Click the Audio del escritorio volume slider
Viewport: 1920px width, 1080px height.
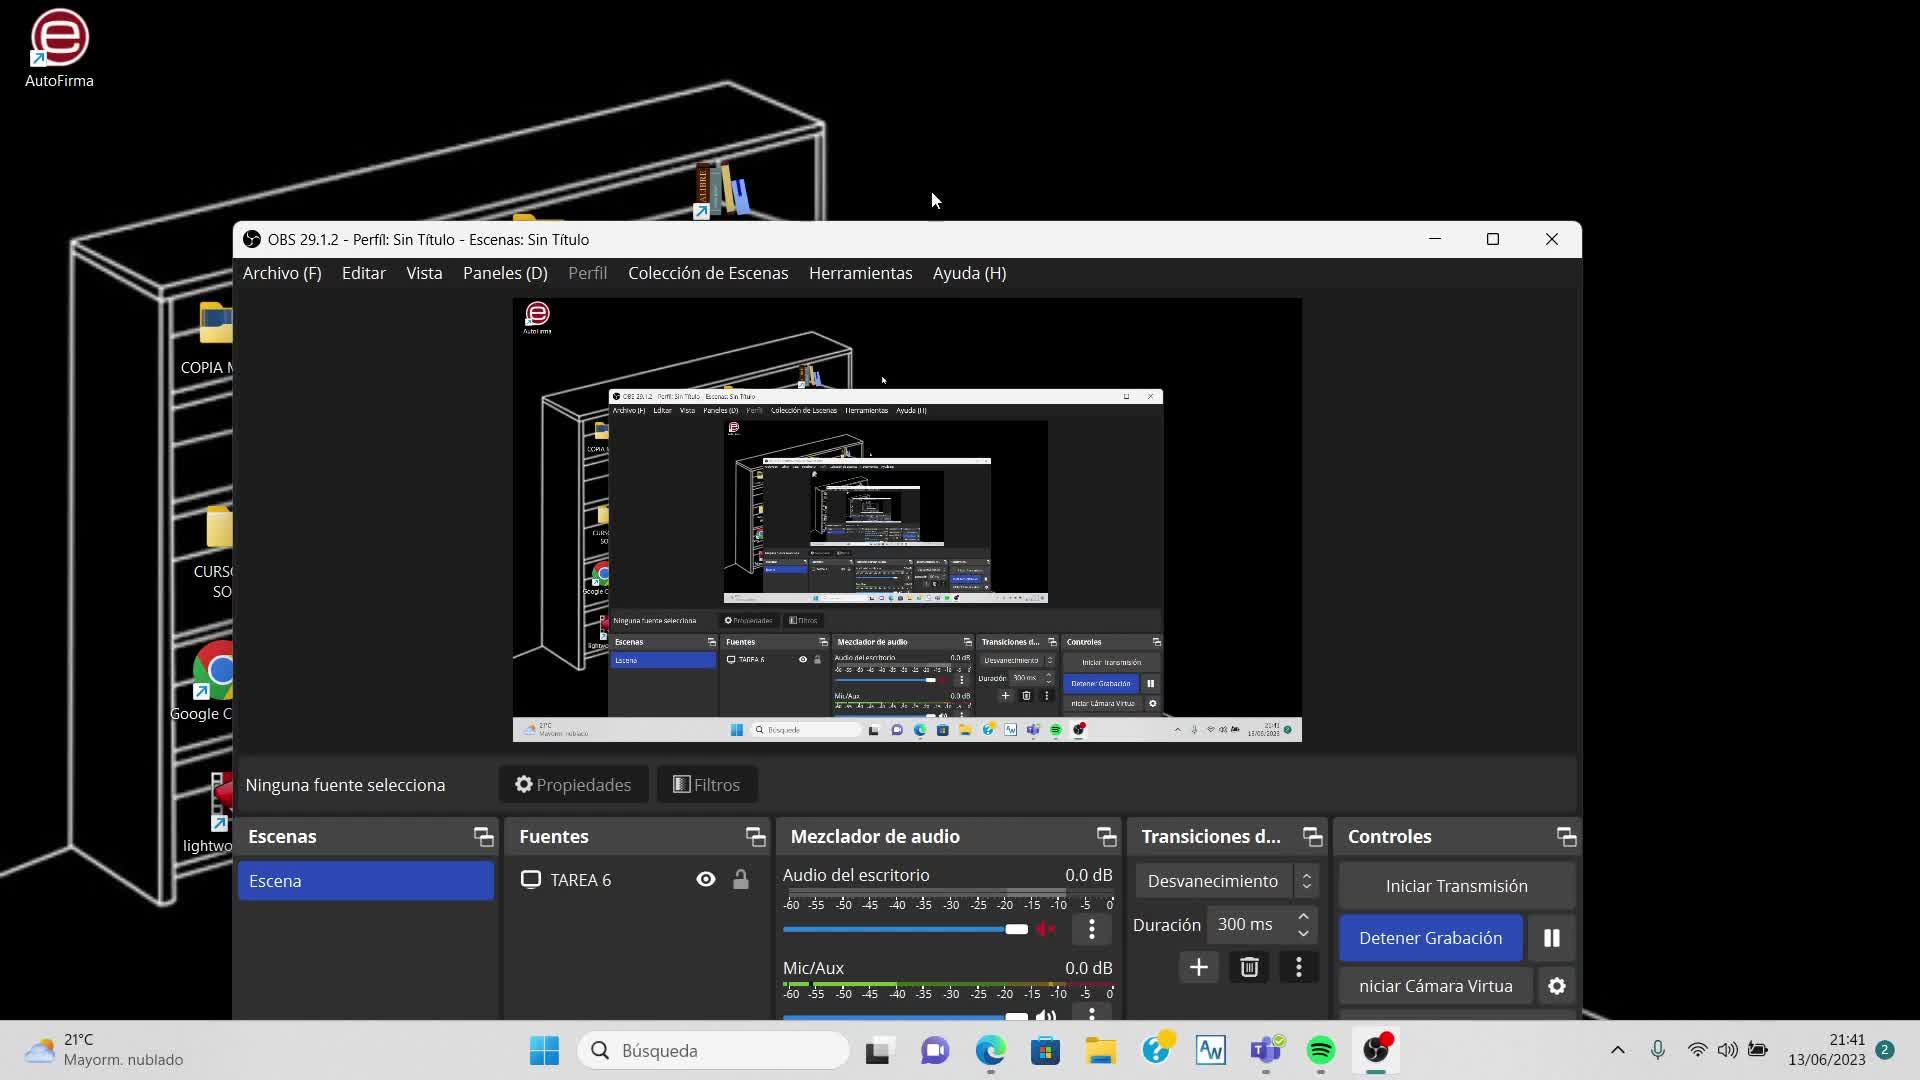(900, 929)
